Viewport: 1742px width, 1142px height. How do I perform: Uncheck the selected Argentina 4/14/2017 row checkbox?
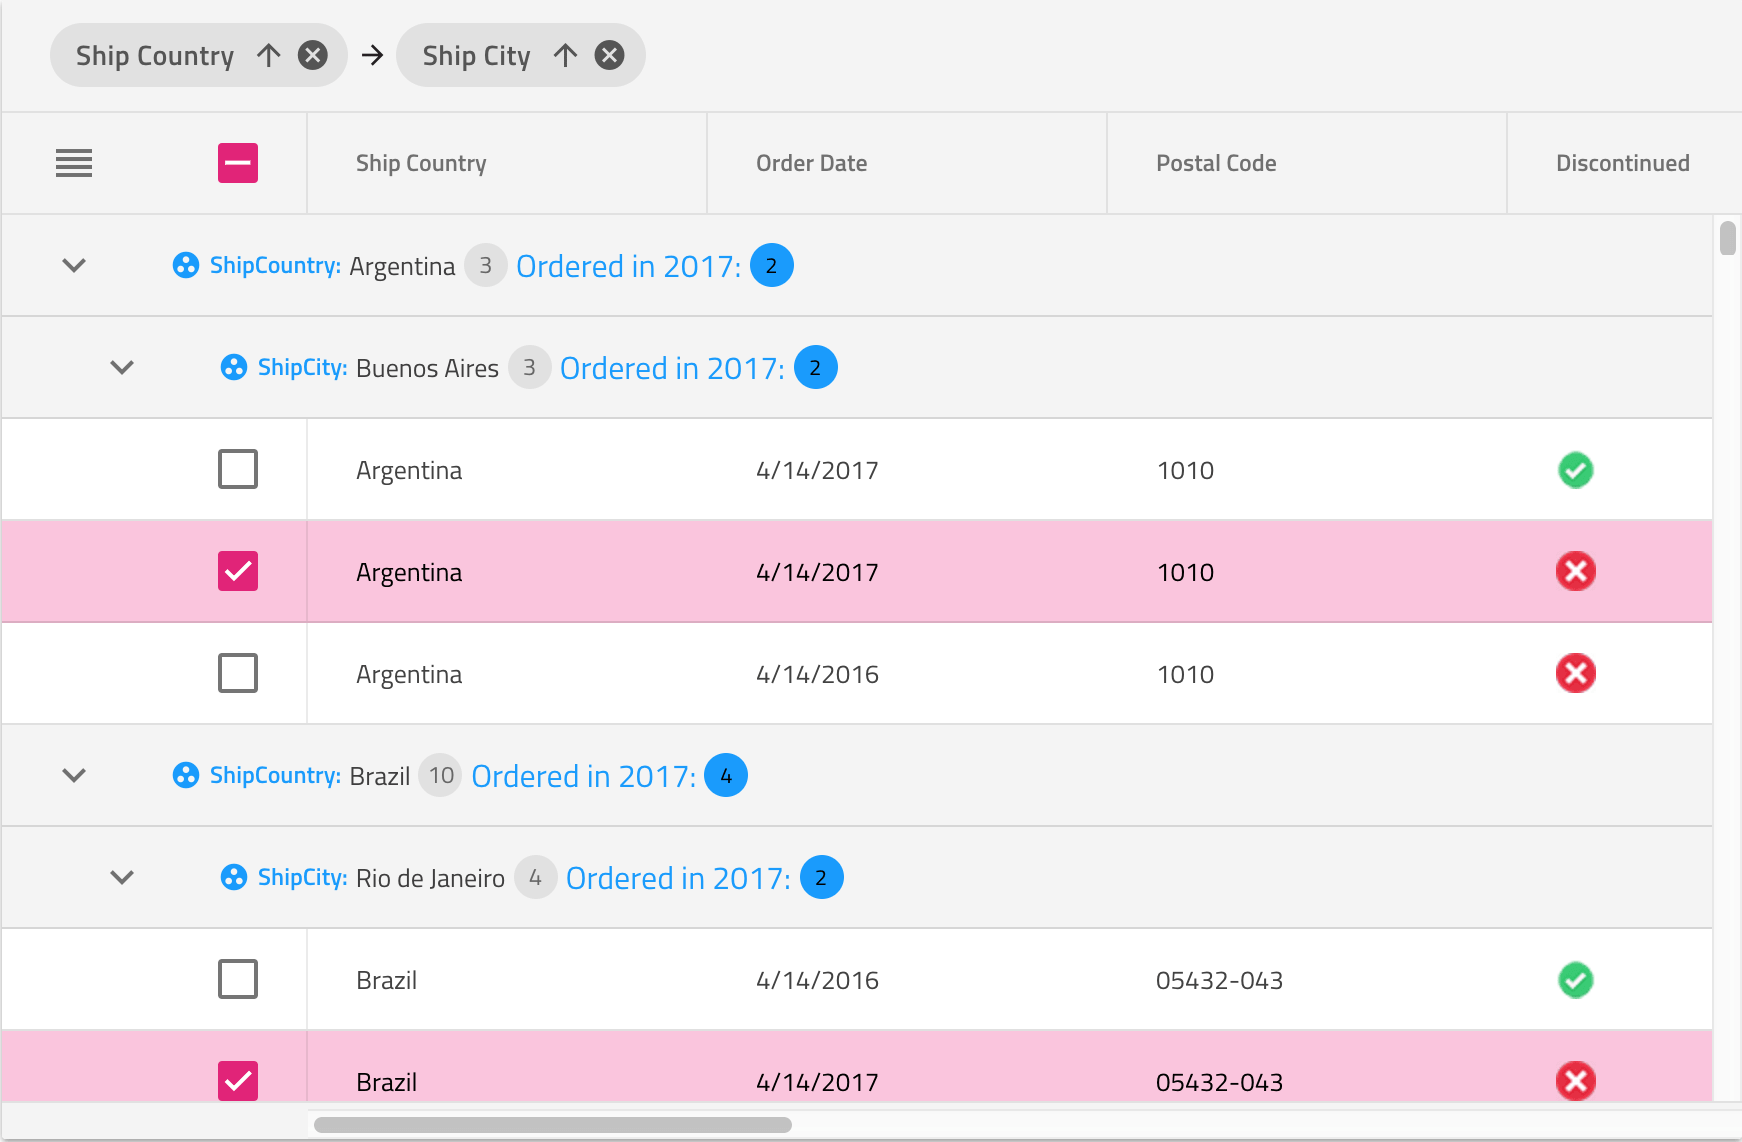tap(238, 571)
